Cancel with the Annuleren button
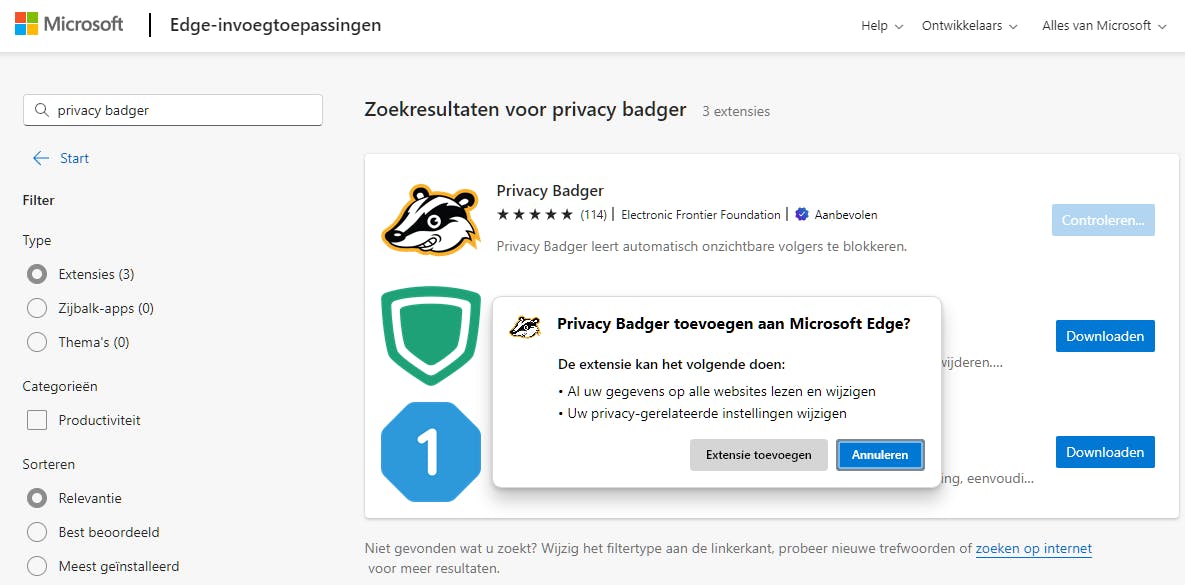 pyautogui.click(x=880, y=455)
